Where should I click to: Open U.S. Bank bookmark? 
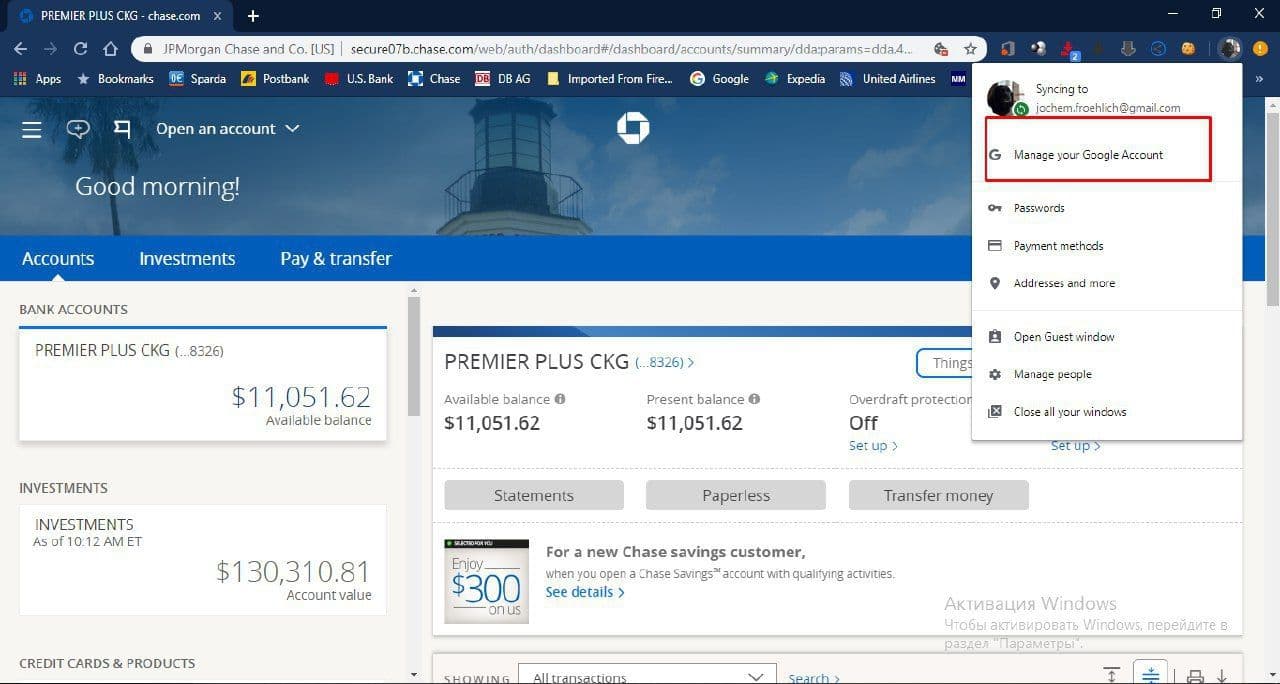click(358, 79)
